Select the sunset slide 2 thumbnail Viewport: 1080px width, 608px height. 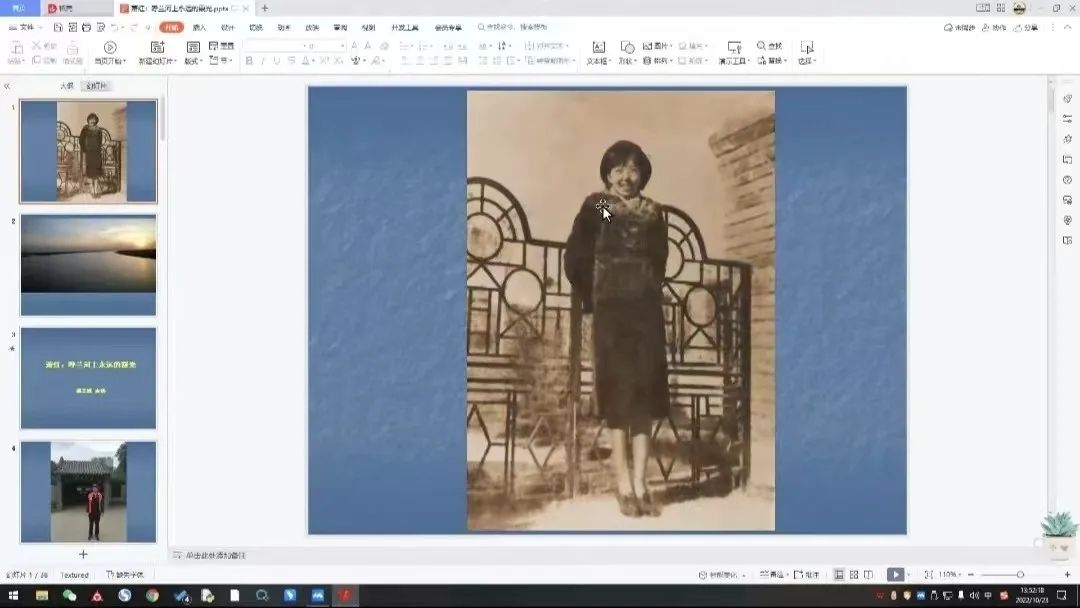click(x=88, y=264)
